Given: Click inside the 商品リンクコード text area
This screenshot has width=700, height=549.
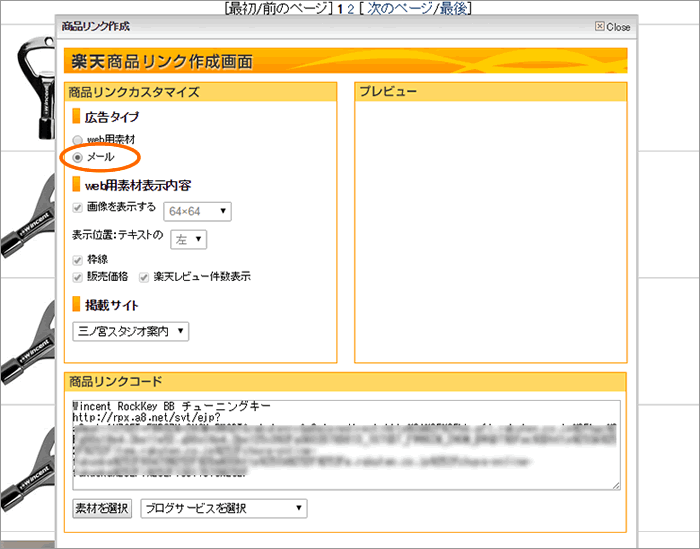Looking at the screenshot, I should click(345, 445).
